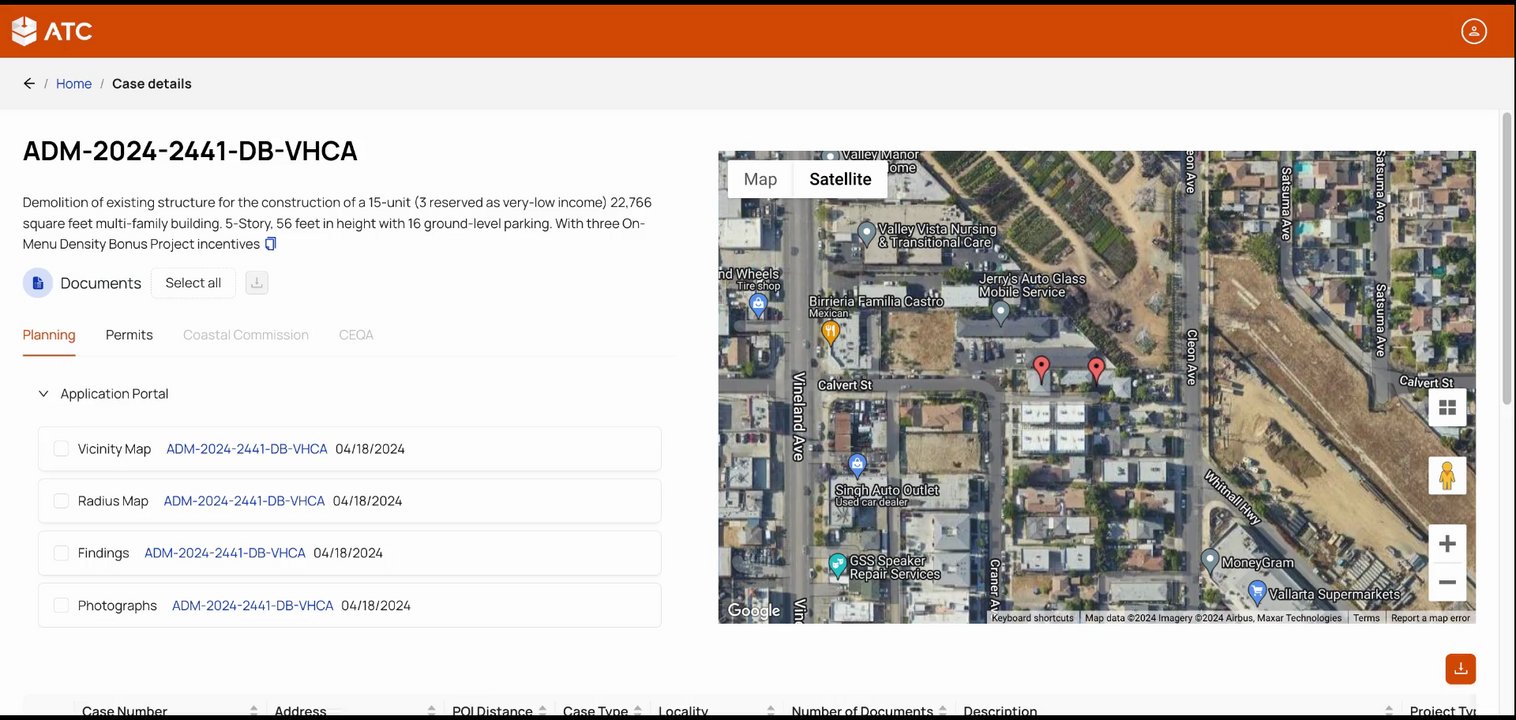Sort the table by Case Number arrows
This screenshot has height=720, width=1516.
point(254,711)
